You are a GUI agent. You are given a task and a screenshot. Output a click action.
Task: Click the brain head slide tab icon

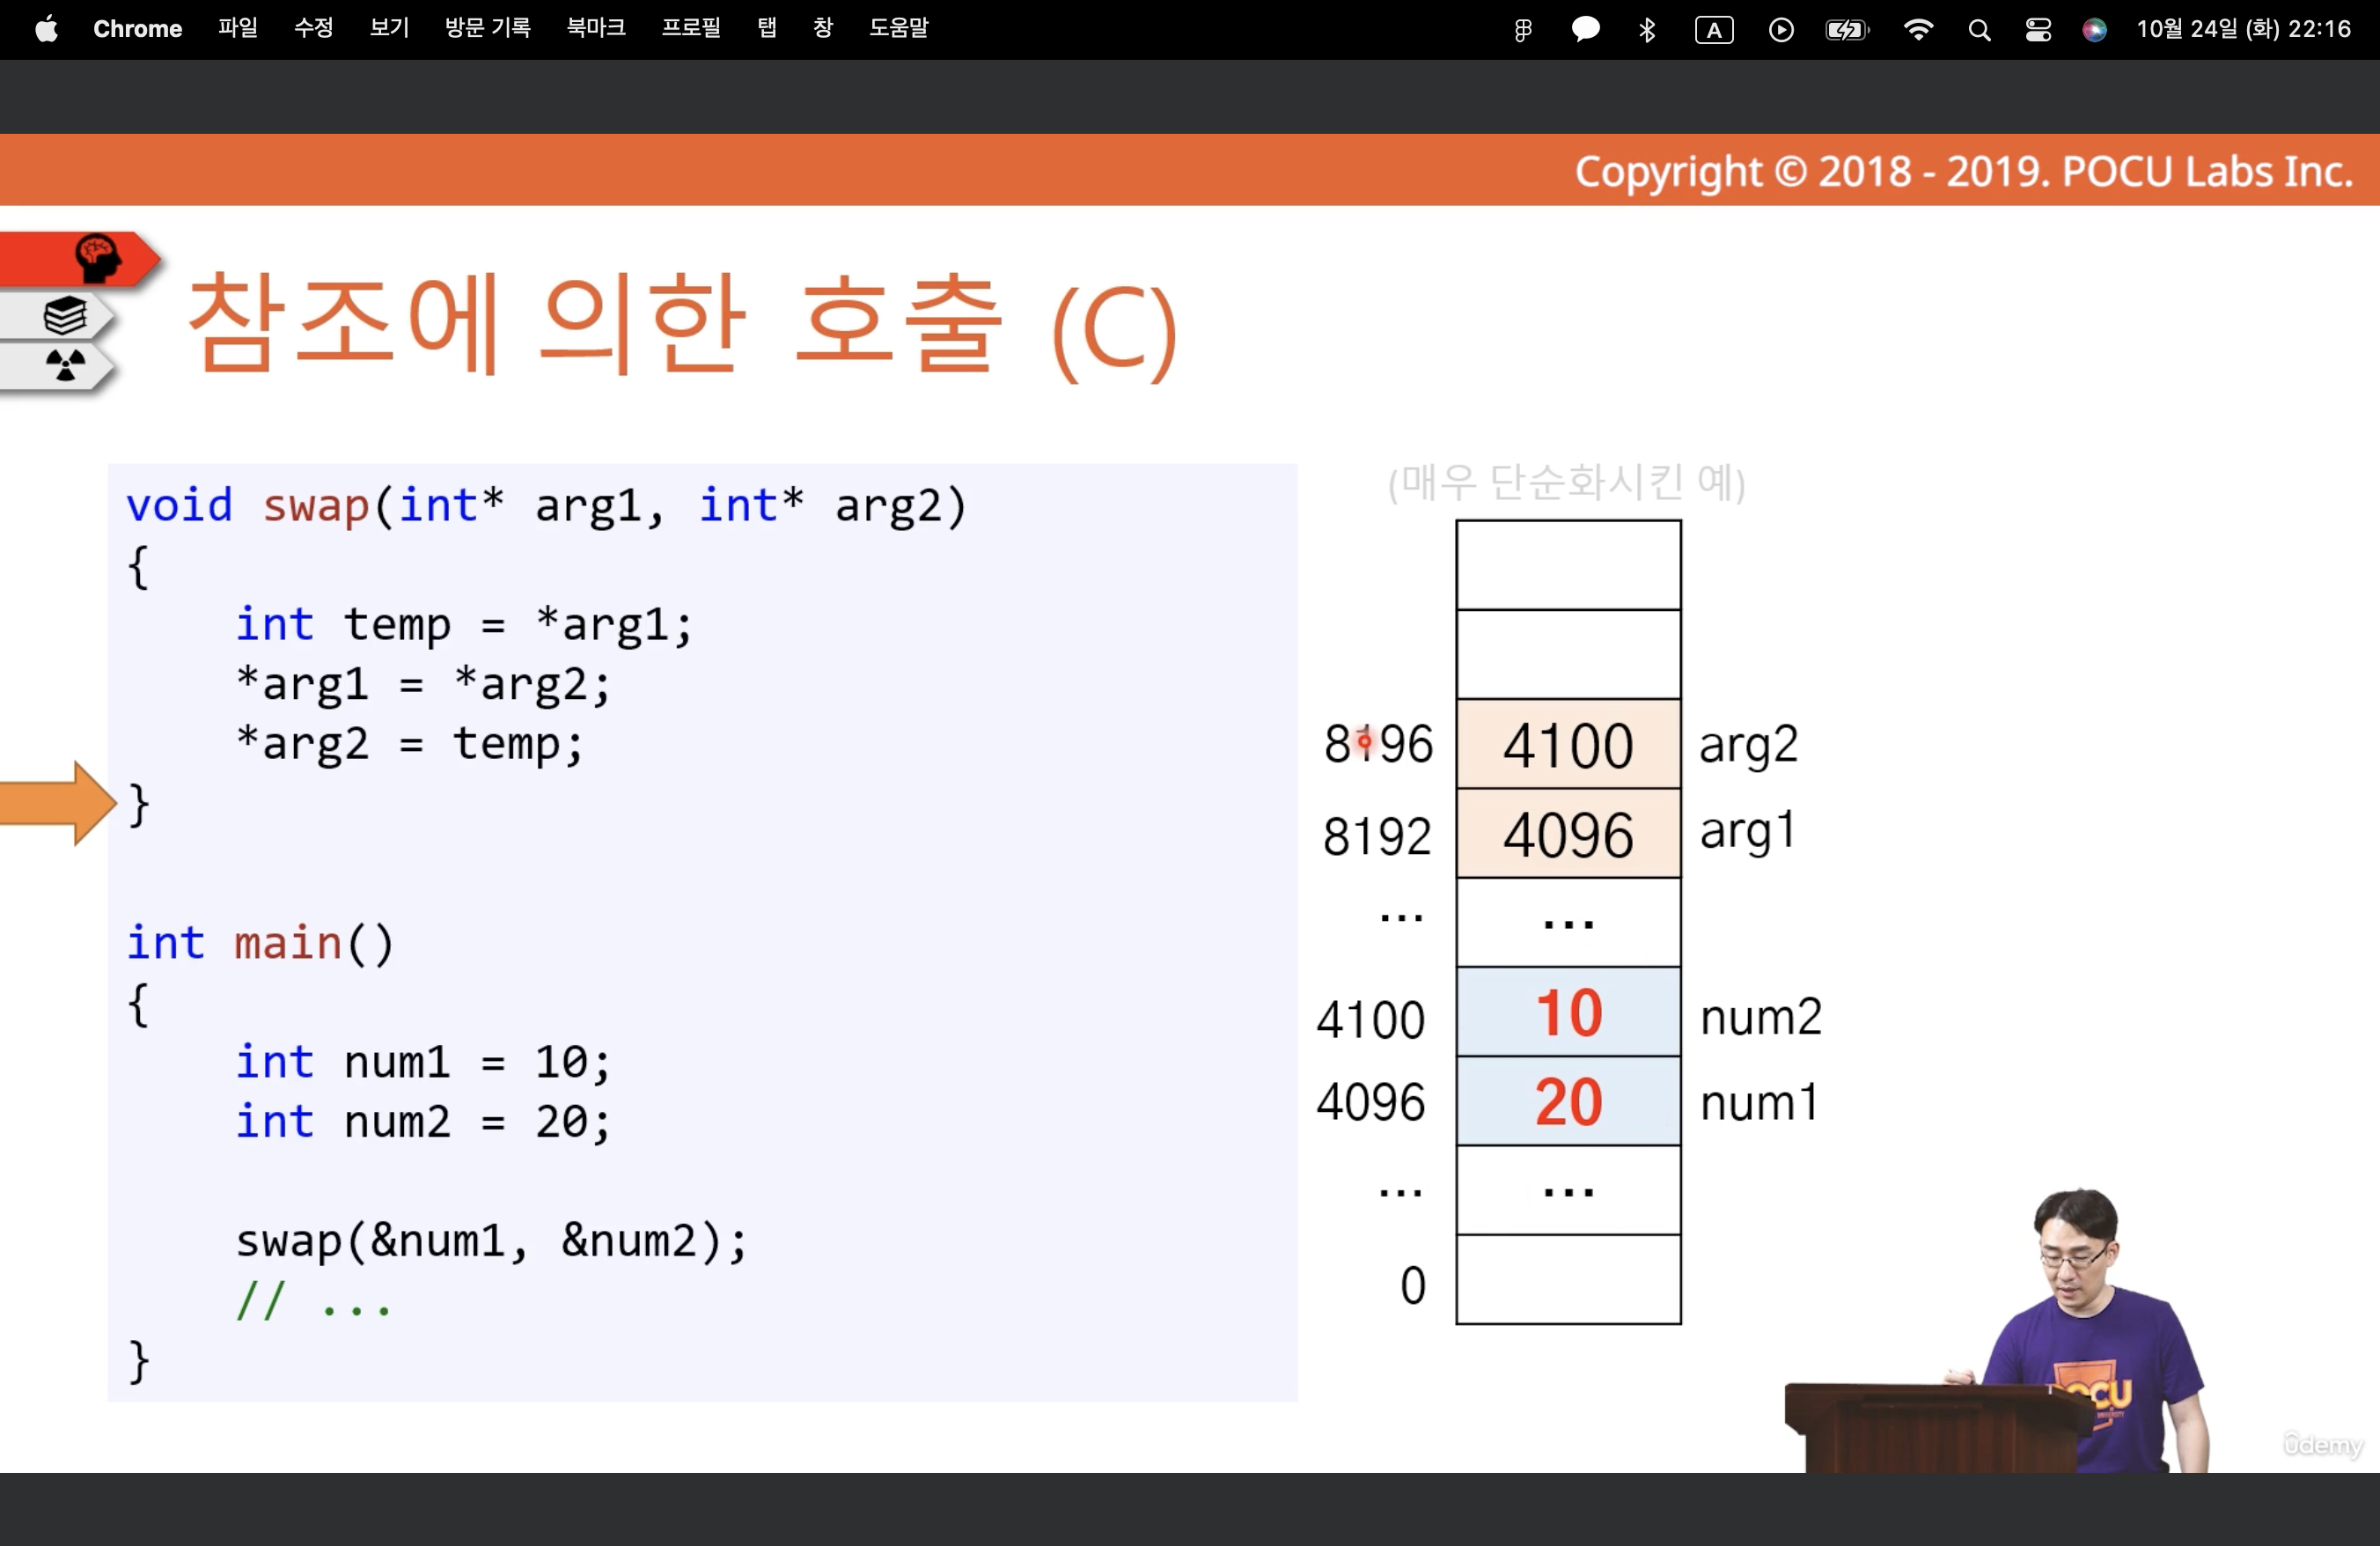97,258
